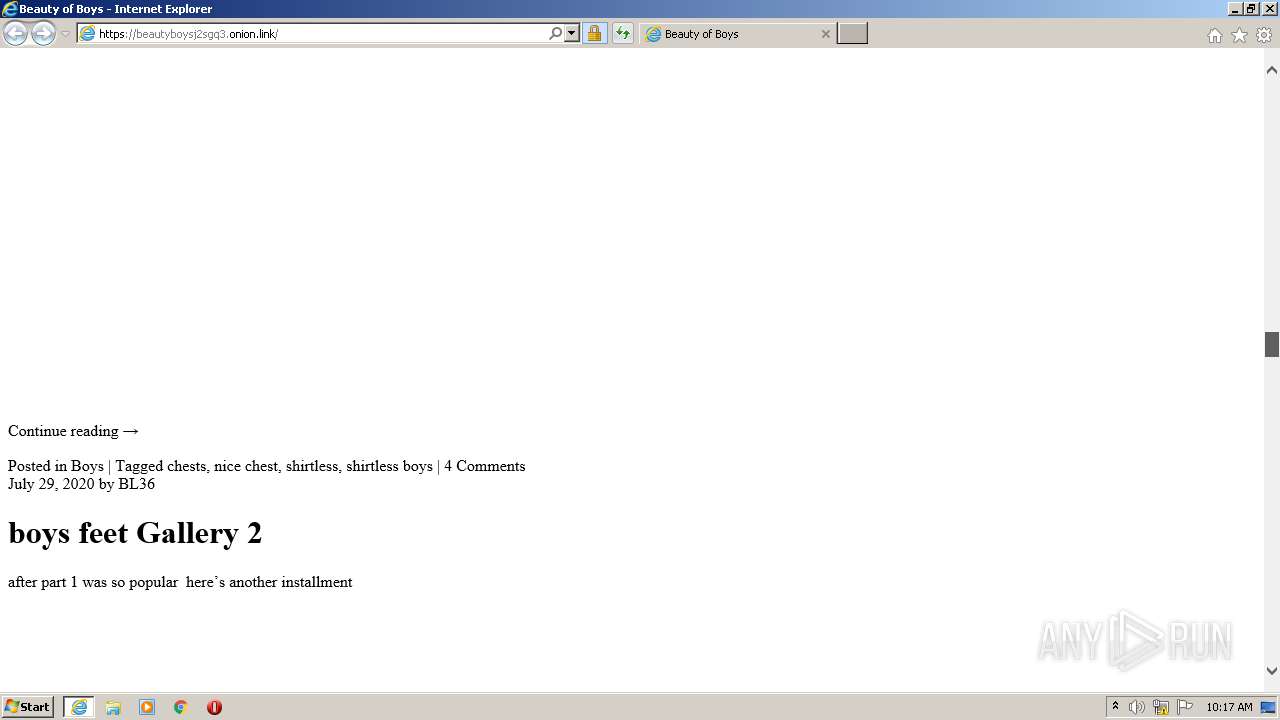Go to the Home page icon

click(1214, 35)
